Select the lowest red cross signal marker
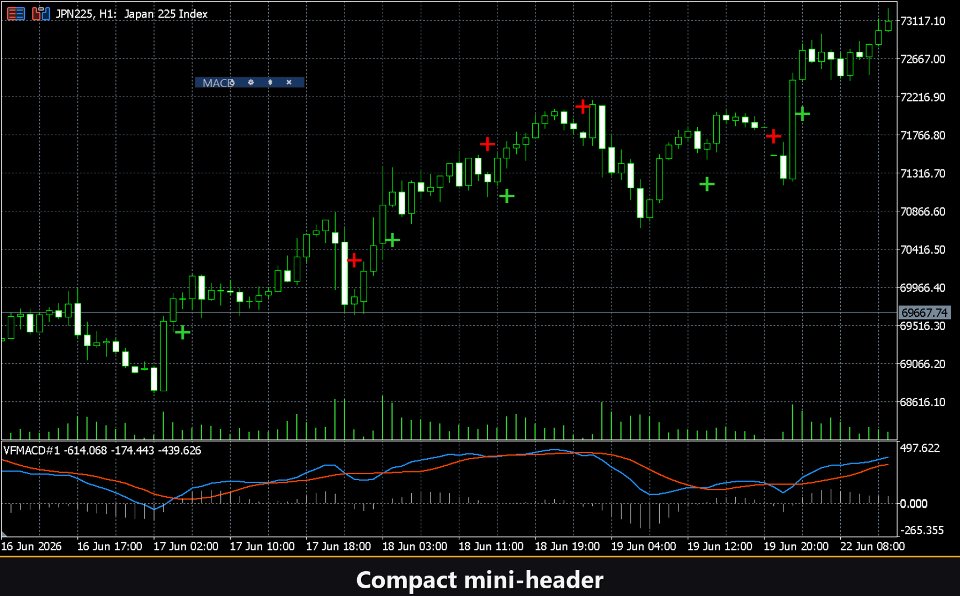Viewport: 960px width, 596px height. point(354,260)
